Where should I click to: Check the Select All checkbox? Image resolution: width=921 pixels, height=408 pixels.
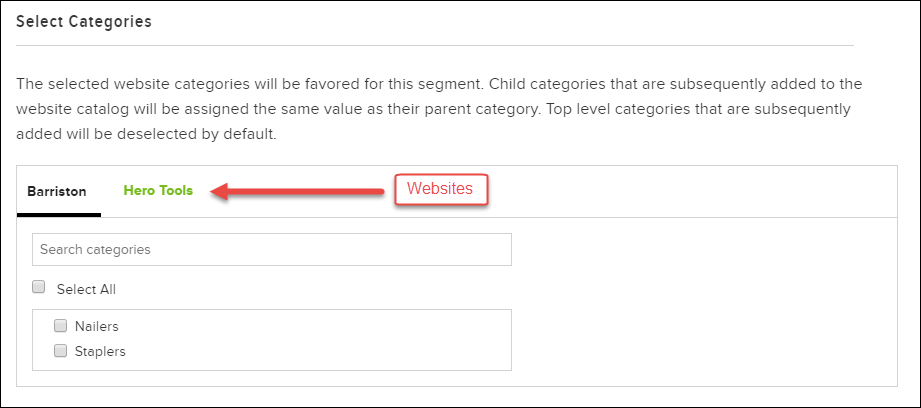(39, 287)
